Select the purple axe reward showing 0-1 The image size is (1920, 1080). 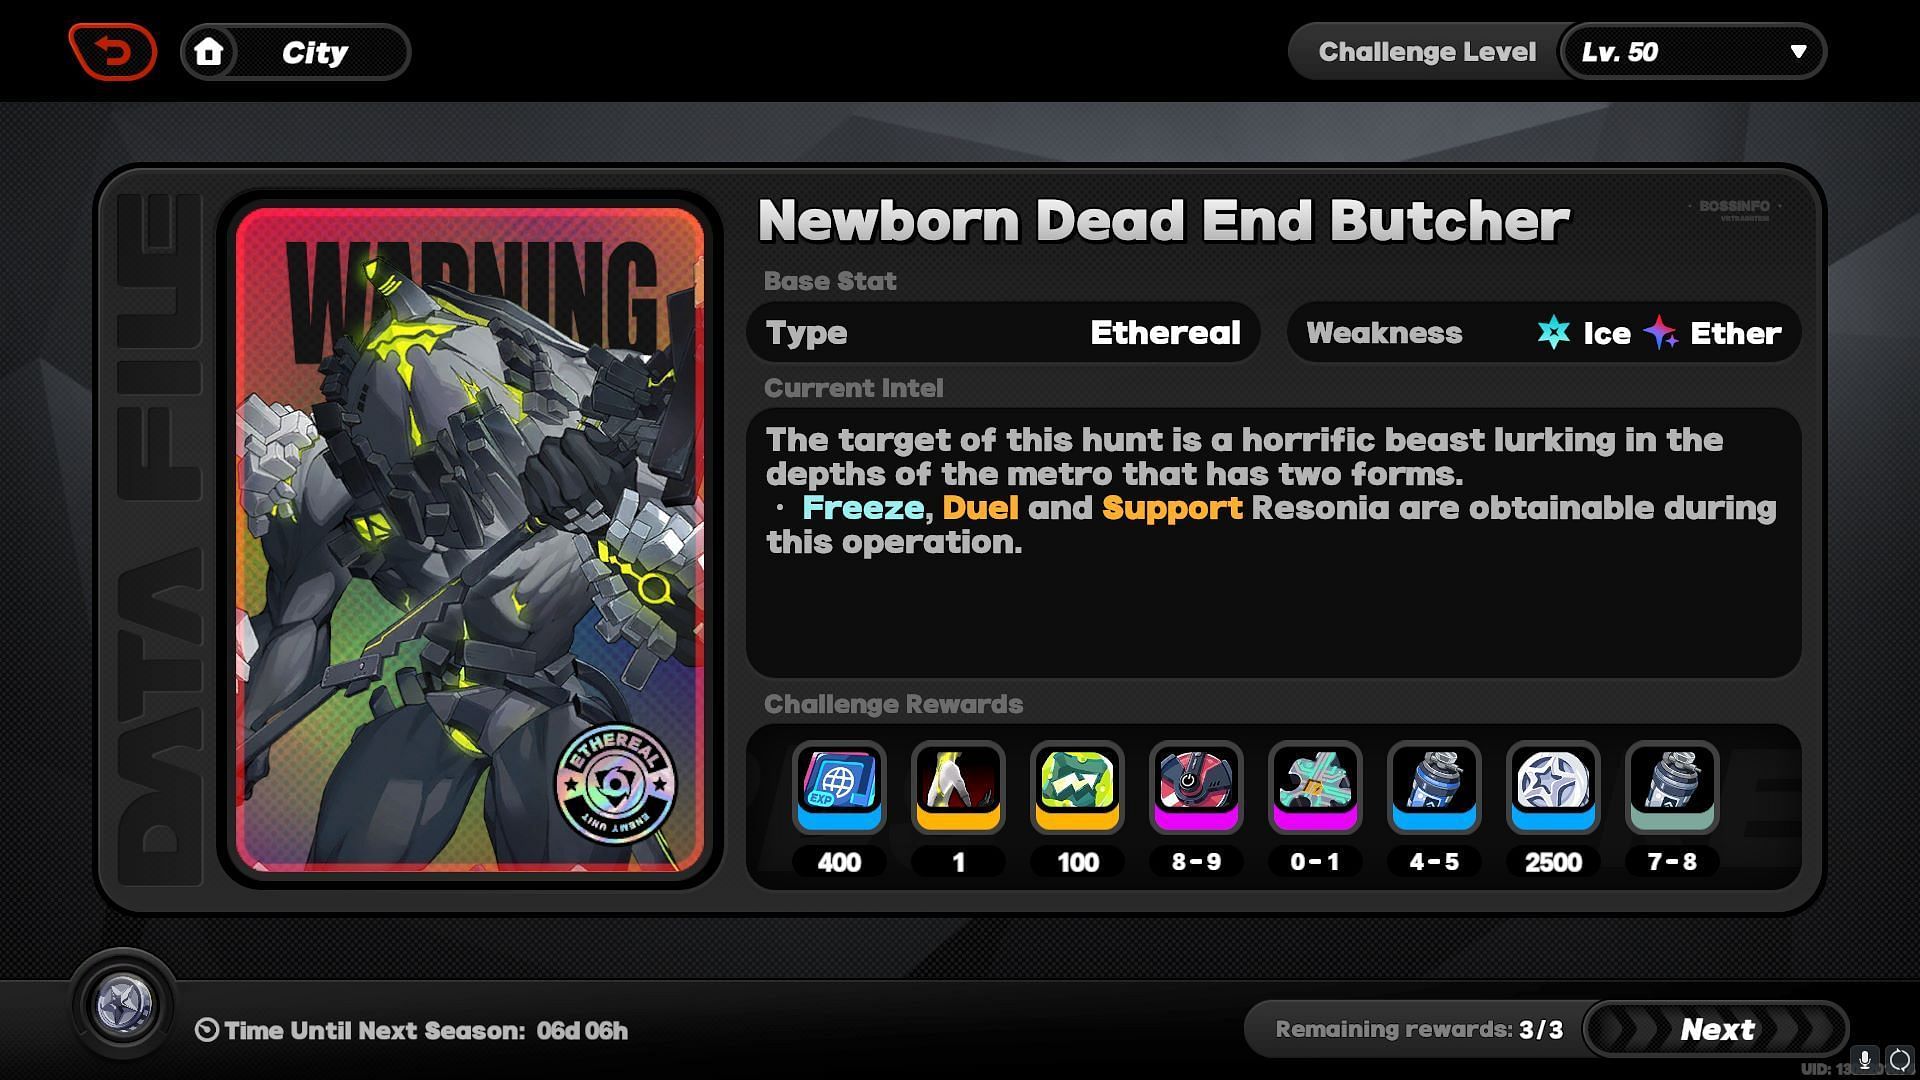click(x=1315, y=788)
